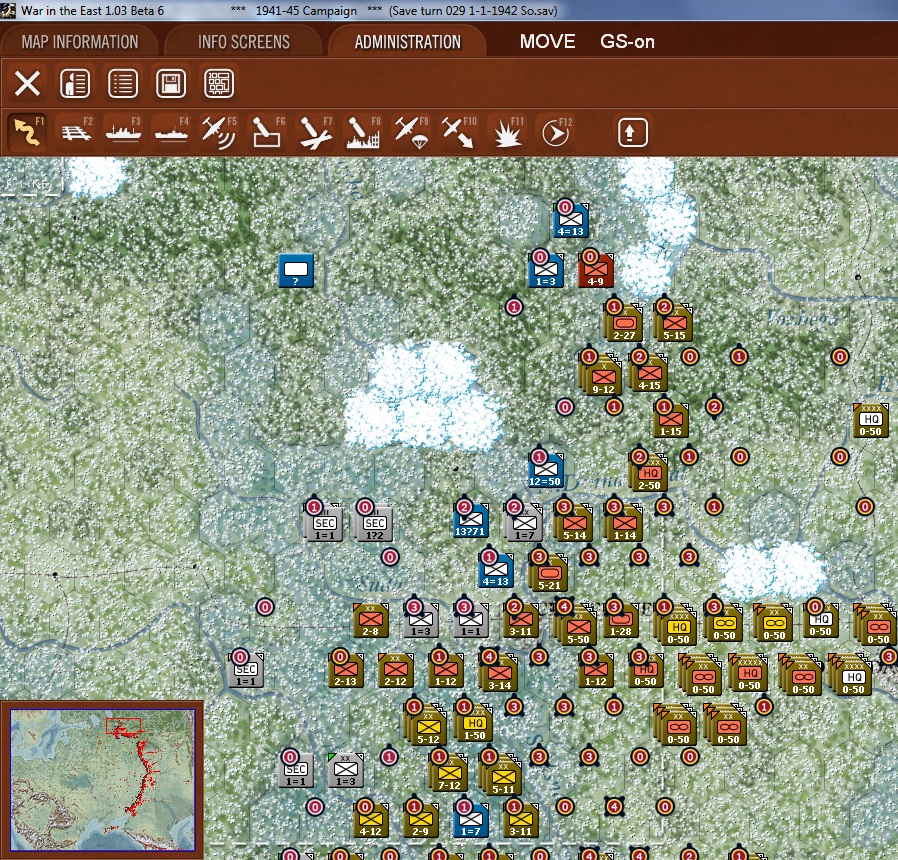Select the F8 bomb city mode icon

pos(363,132)
